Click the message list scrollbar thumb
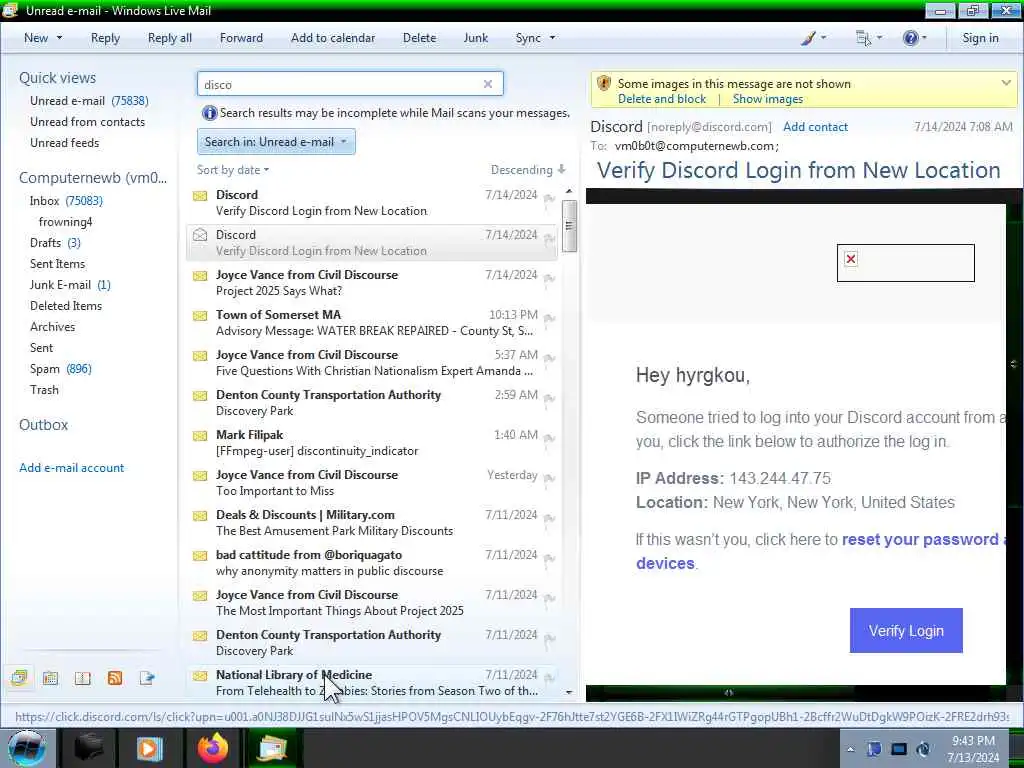 pos(569,226)
